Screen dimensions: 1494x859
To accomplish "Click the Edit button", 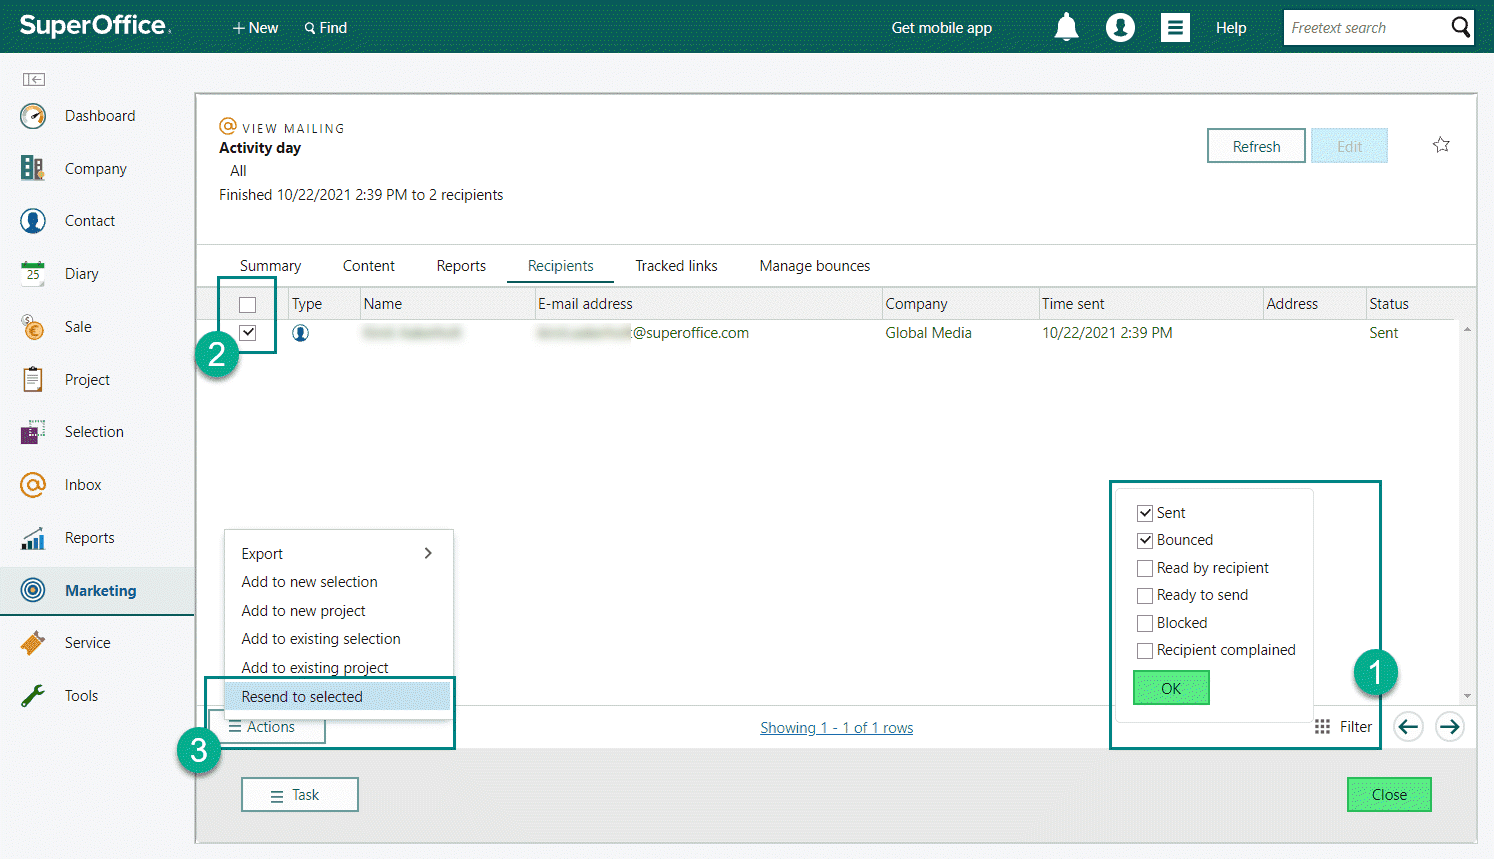I will pyautogui.click(x=1349, y=146).
